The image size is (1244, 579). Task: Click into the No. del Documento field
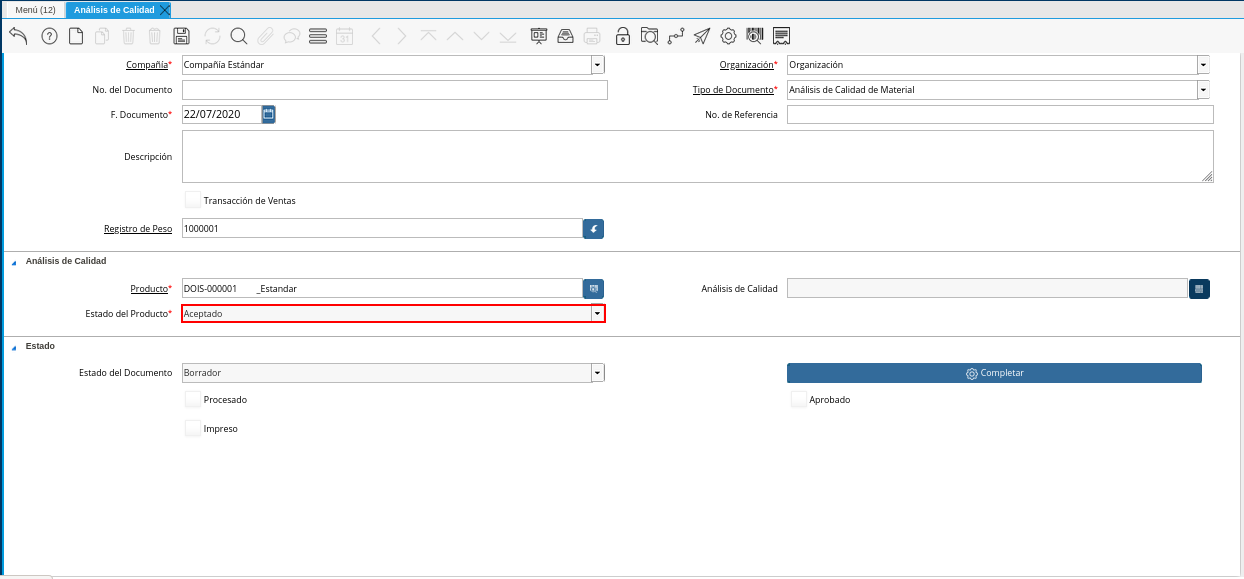coord(395,90)
